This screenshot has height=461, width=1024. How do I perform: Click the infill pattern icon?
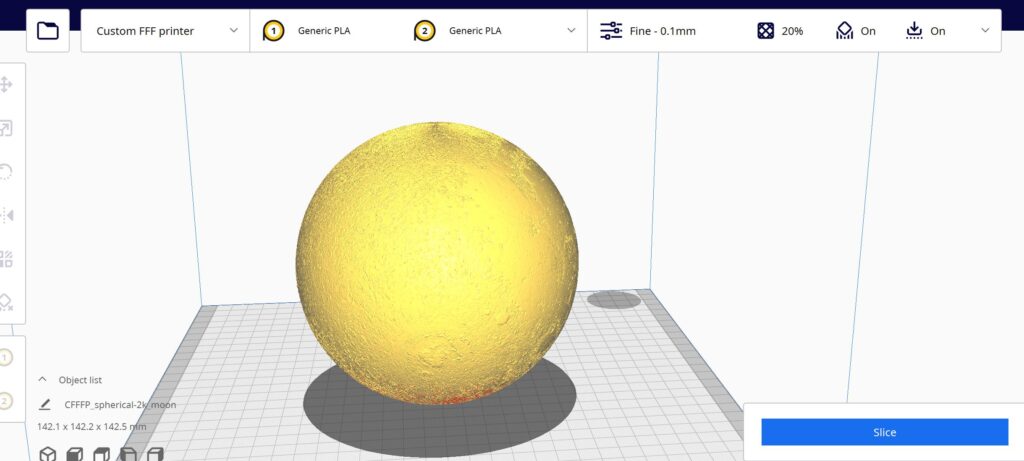[x=765, y=31]
